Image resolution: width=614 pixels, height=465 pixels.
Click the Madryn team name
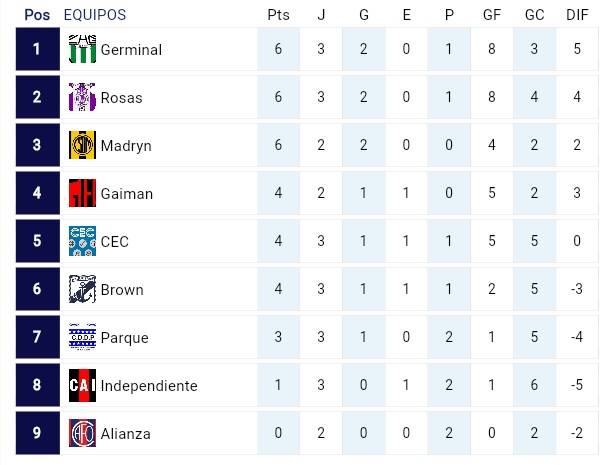coord(126,146)
